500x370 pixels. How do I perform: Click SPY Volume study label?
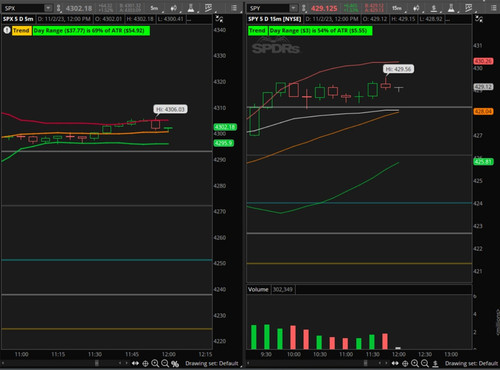click(258, 289)
